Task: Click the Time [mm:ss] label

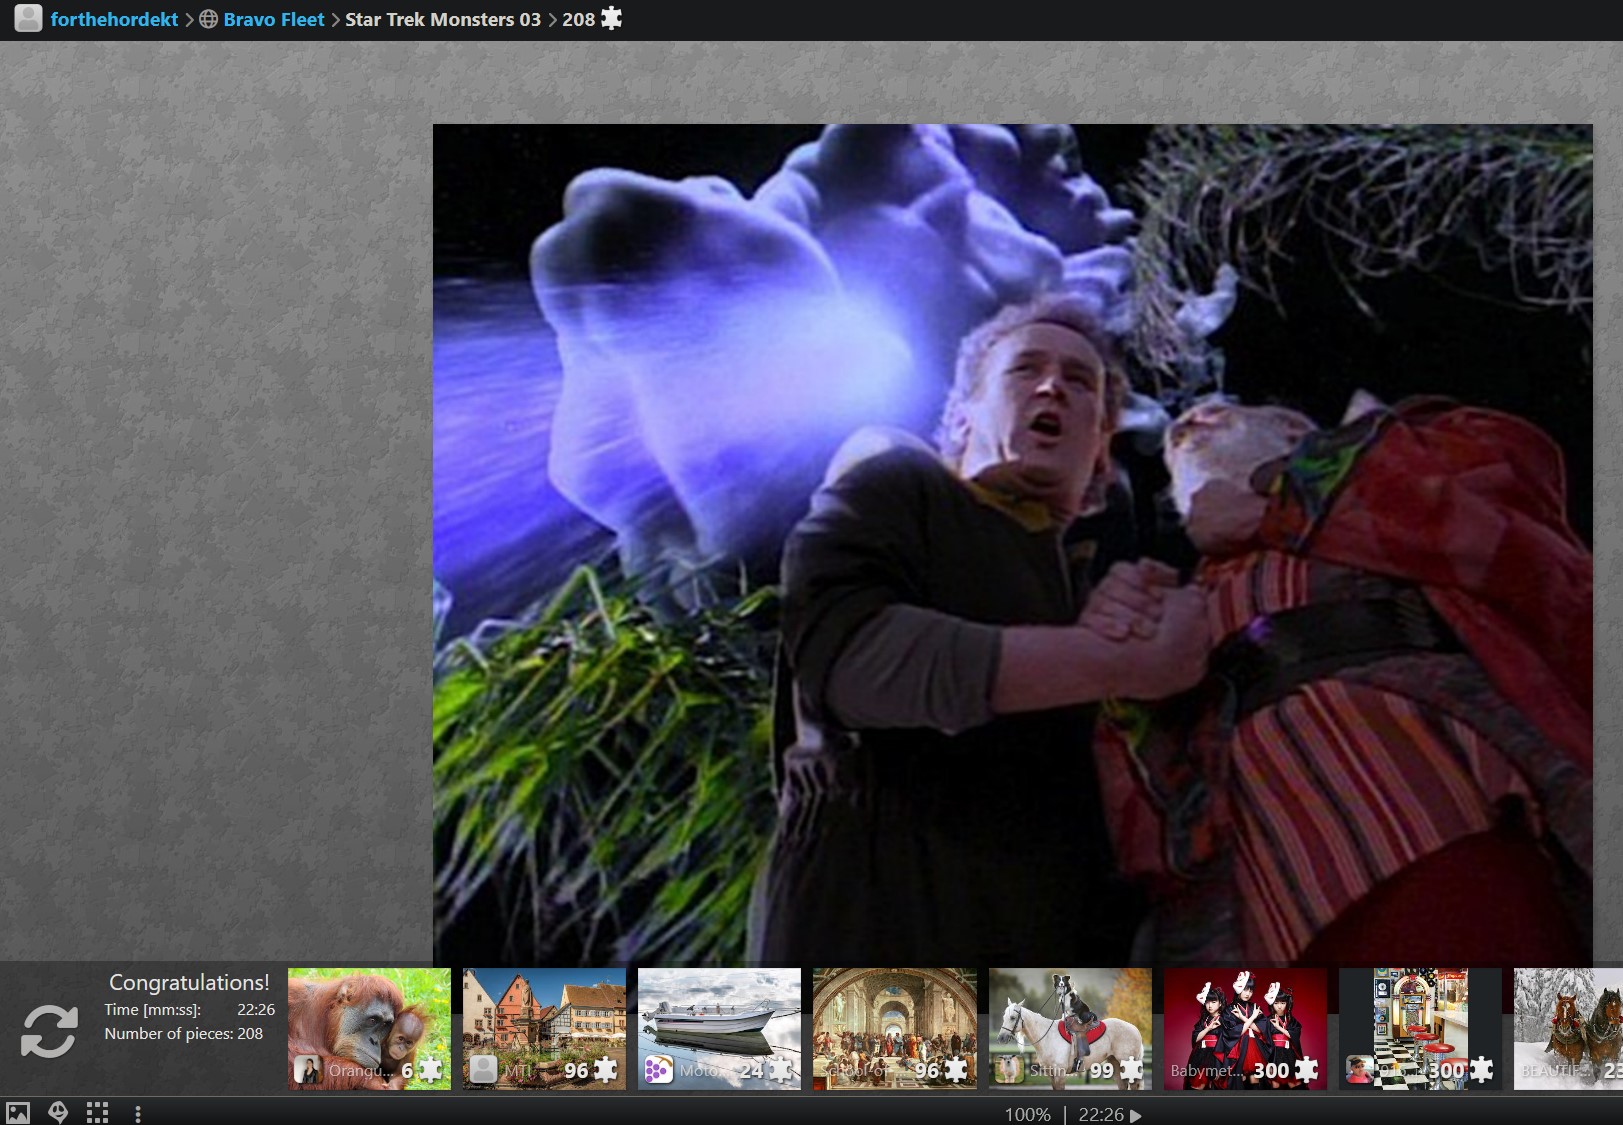Action: pyautogui.click(x=153, y=1009)
